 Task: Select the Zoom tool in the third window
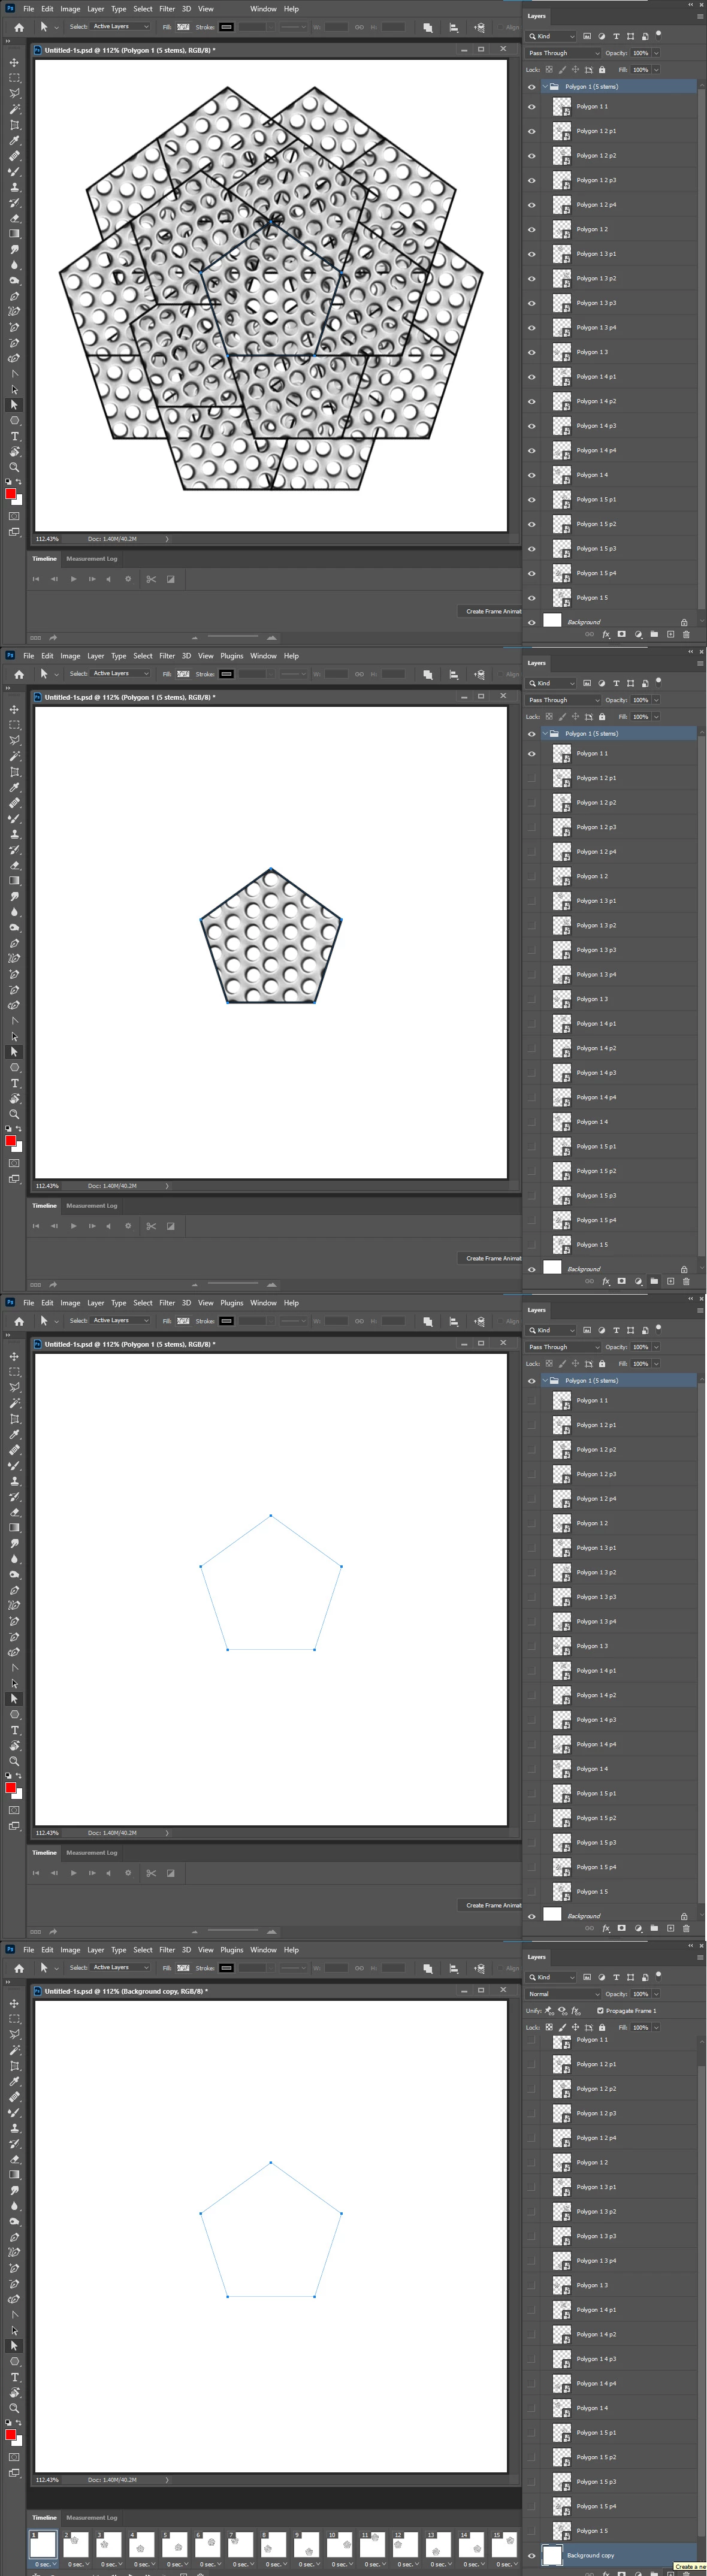click(14, 1761)
